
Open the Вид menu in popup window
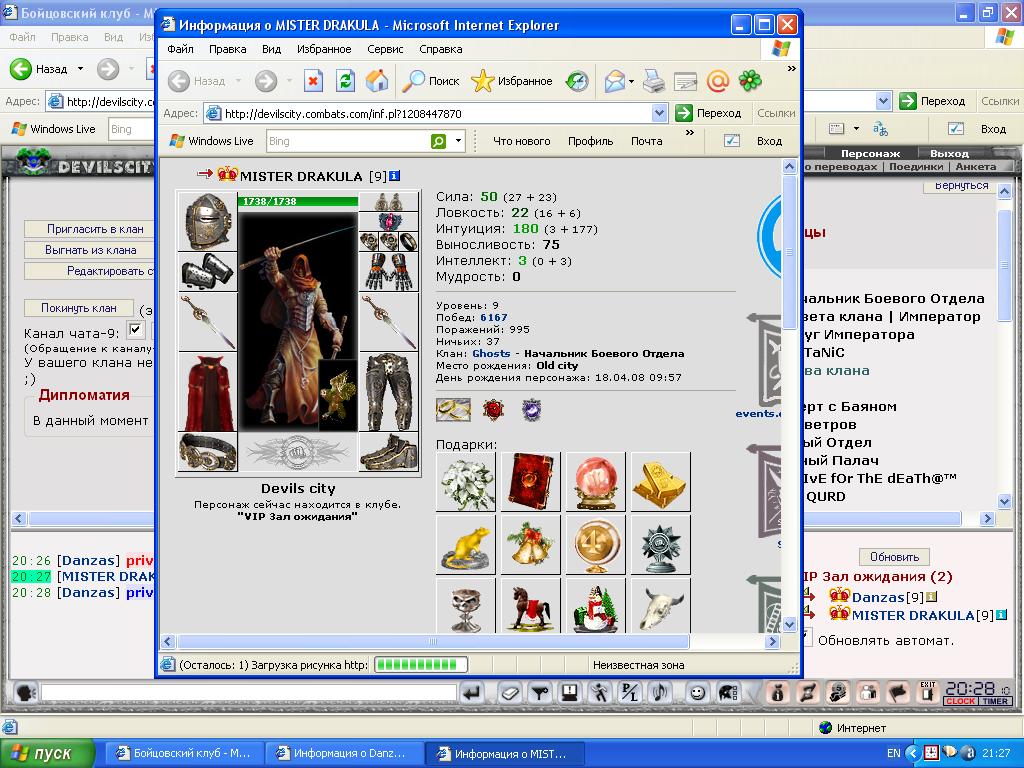click(x=271, y=49)
